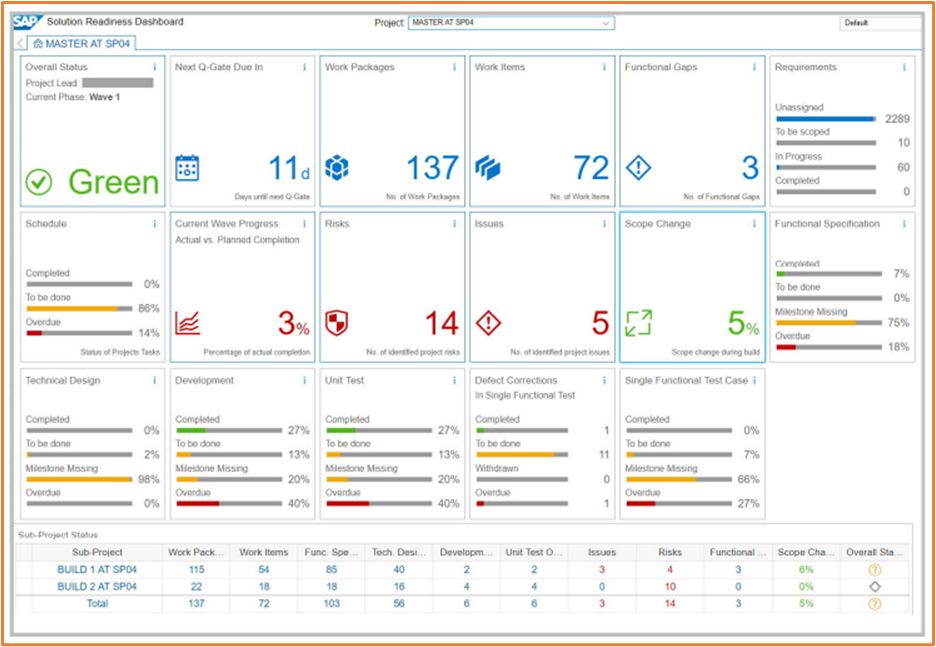The image size is (936, 647).
Task: Click the red diamond Issues icon
Action: pyautogui.click(x=488, y=324)
